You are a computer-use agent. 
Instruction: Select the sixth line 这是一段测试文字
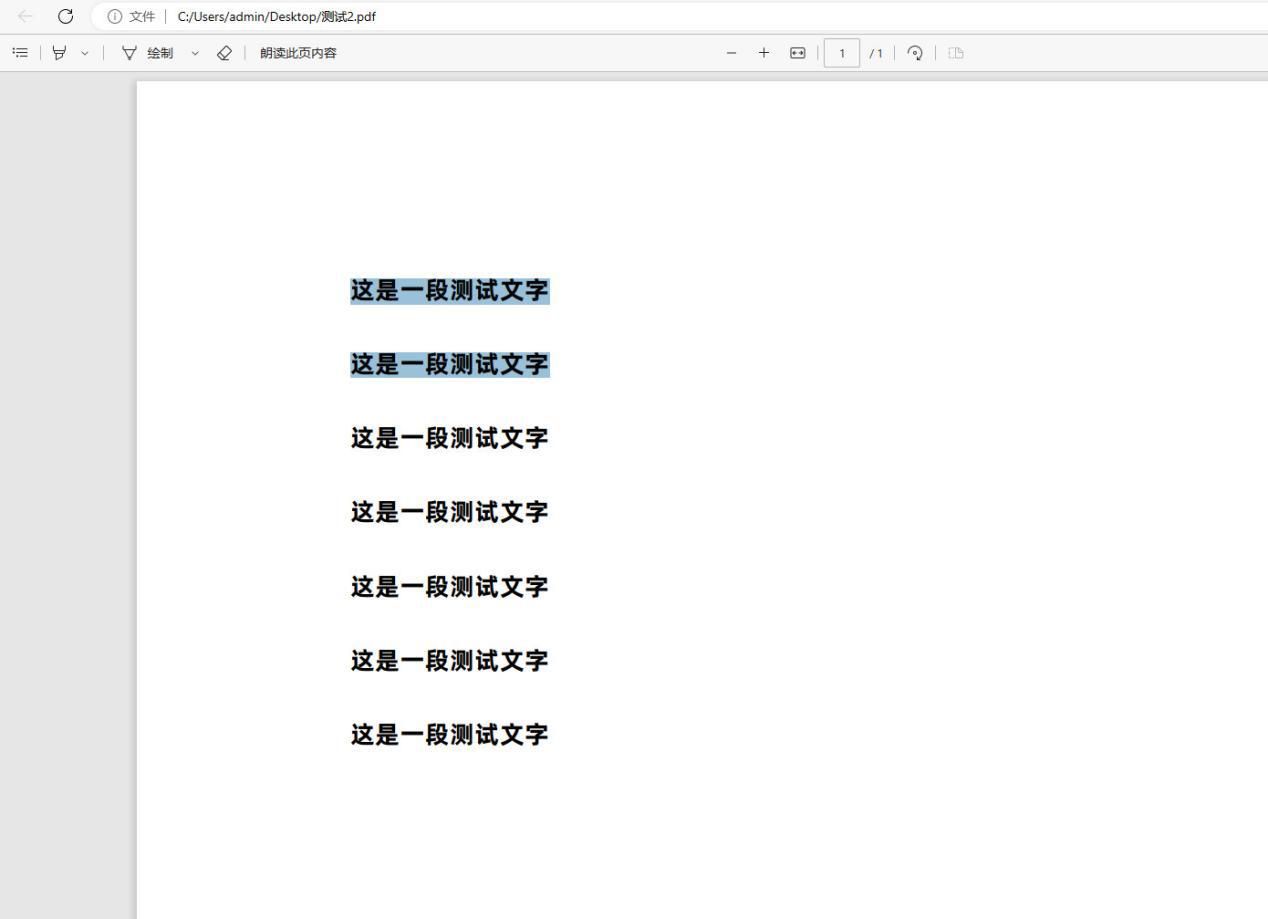click(x=450, y=660)
